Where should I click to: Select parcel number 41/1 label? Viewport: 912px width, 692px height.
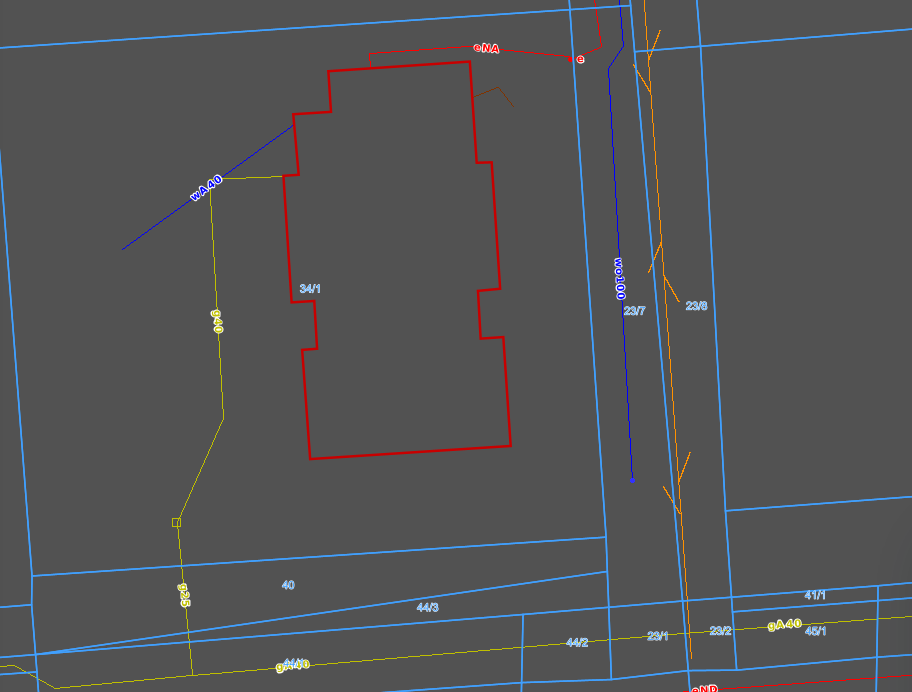pos(815,595)
